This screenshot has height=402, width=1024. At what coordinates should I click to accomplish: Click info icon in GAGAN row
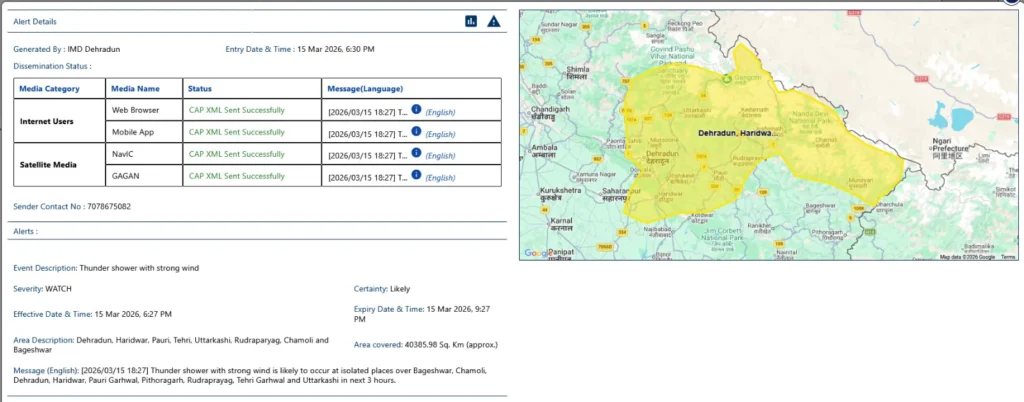417,176
